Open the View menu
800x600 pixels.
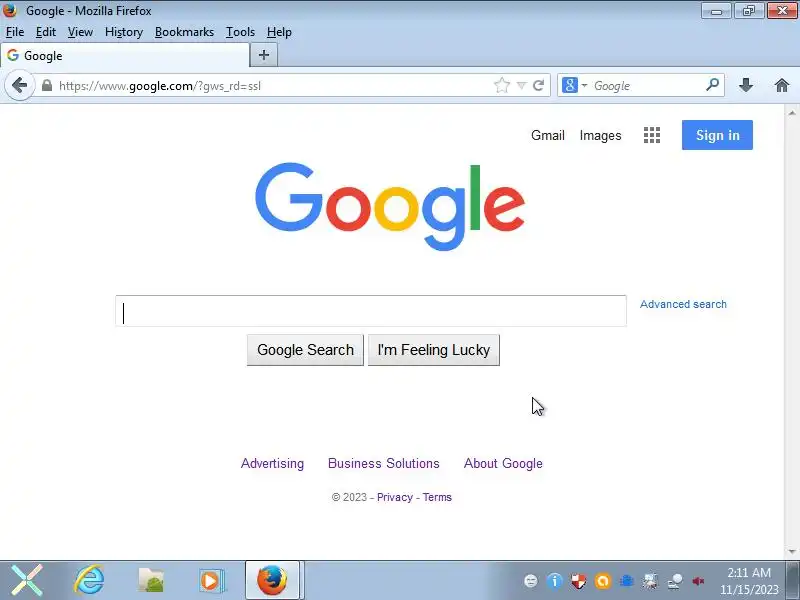[x=80, y=32]
